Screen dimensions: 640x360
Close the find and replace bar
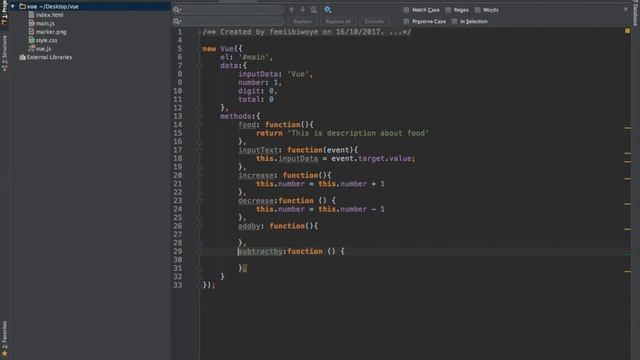tap(626, 9)
